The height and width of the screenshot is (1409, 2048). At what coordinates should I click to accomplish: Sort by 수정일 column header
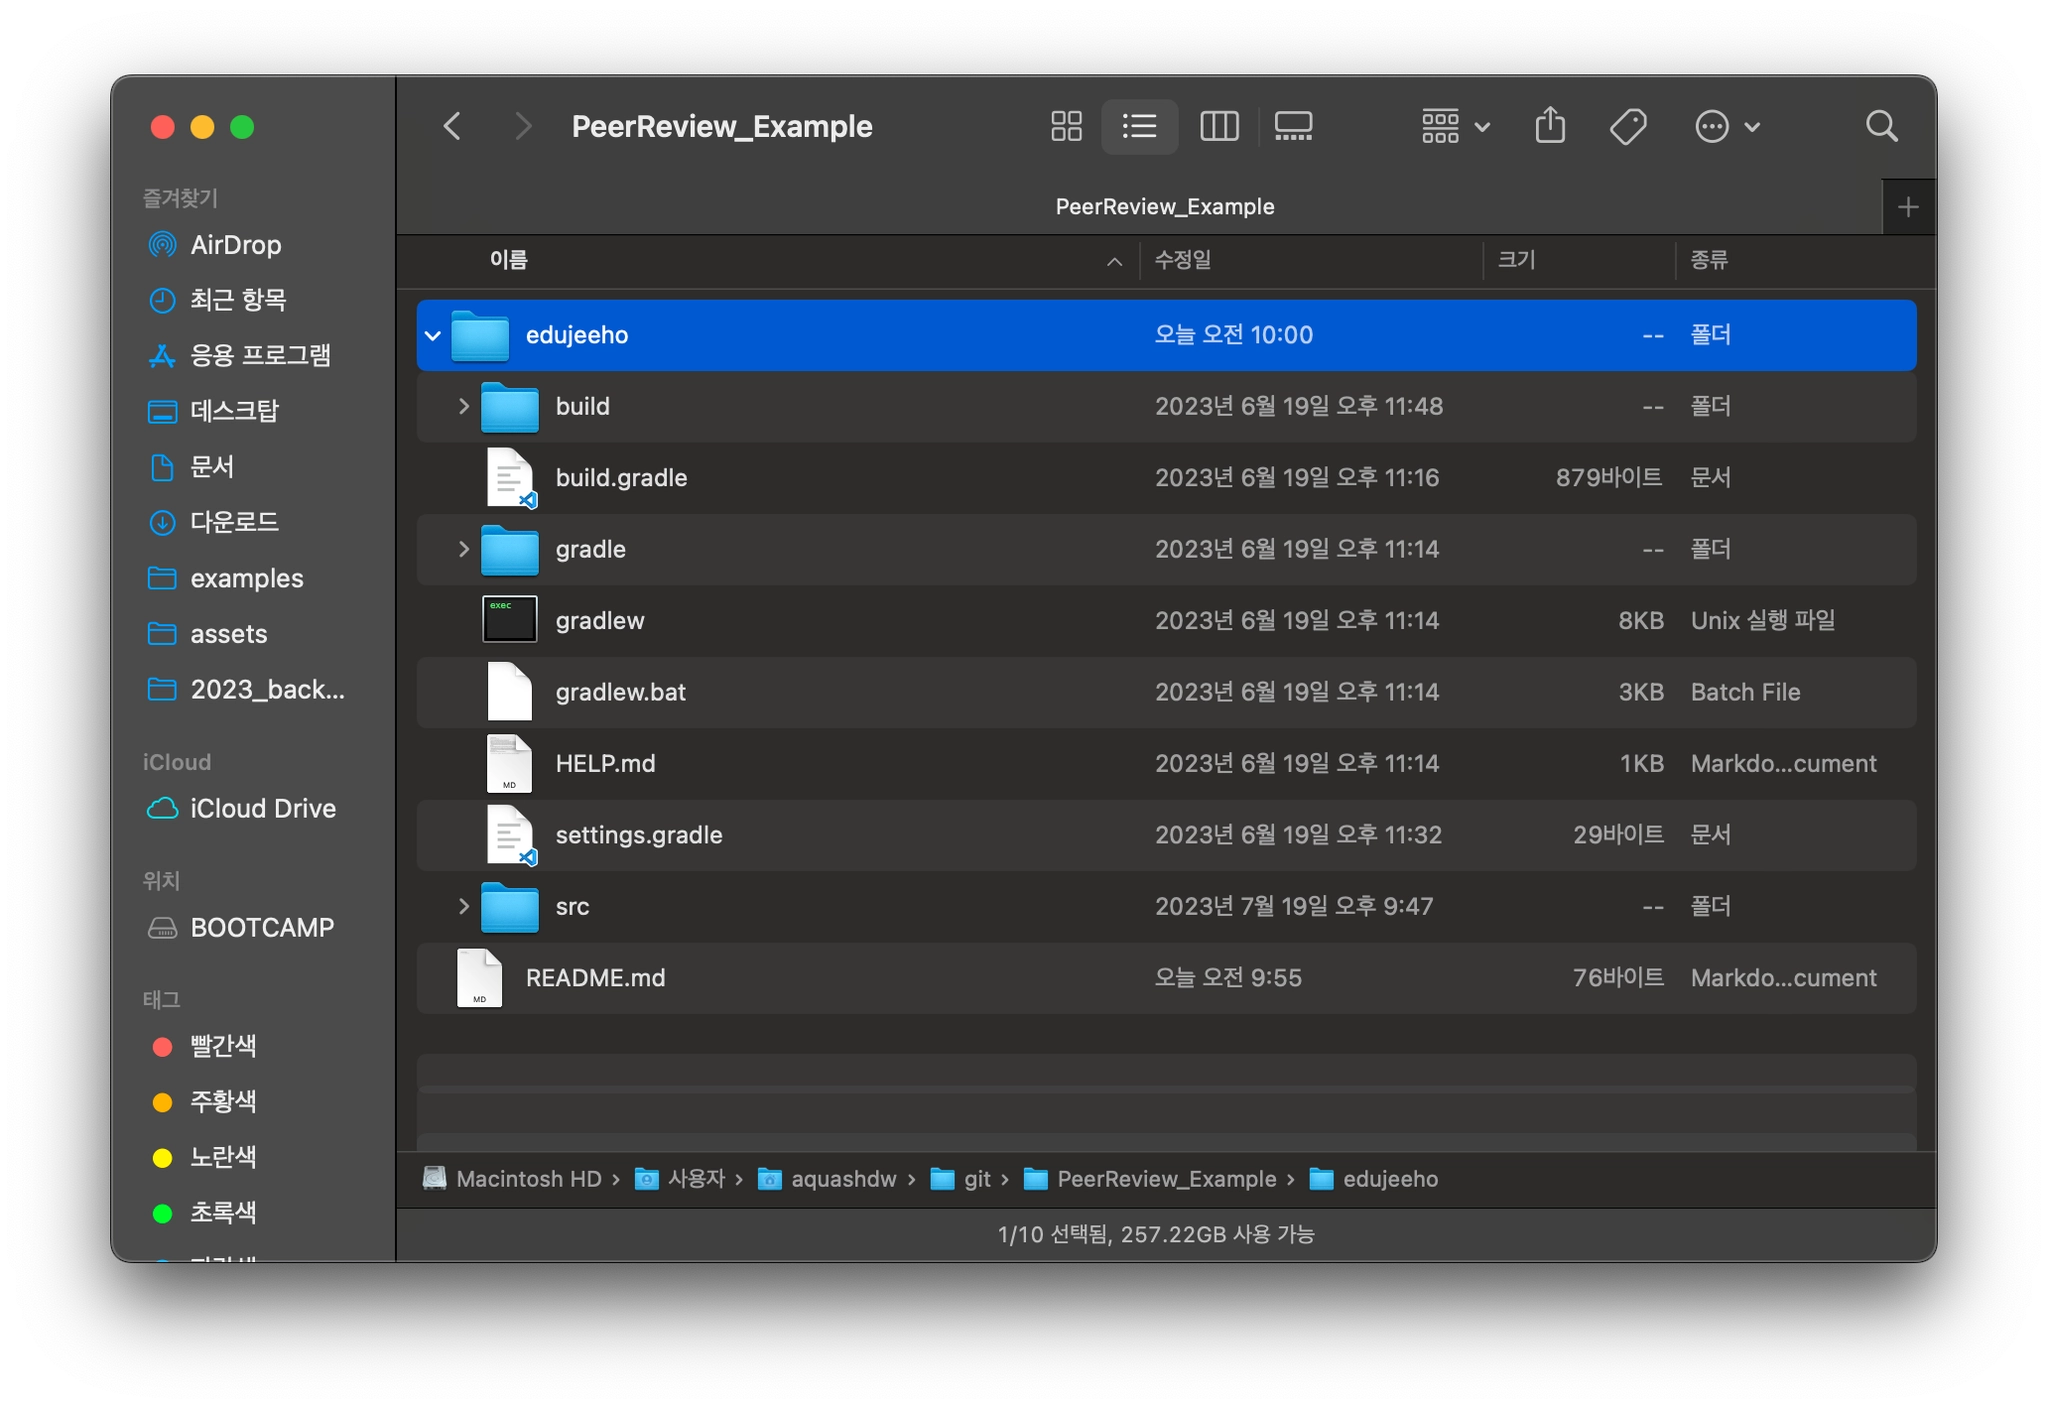tap(1183, 260)
